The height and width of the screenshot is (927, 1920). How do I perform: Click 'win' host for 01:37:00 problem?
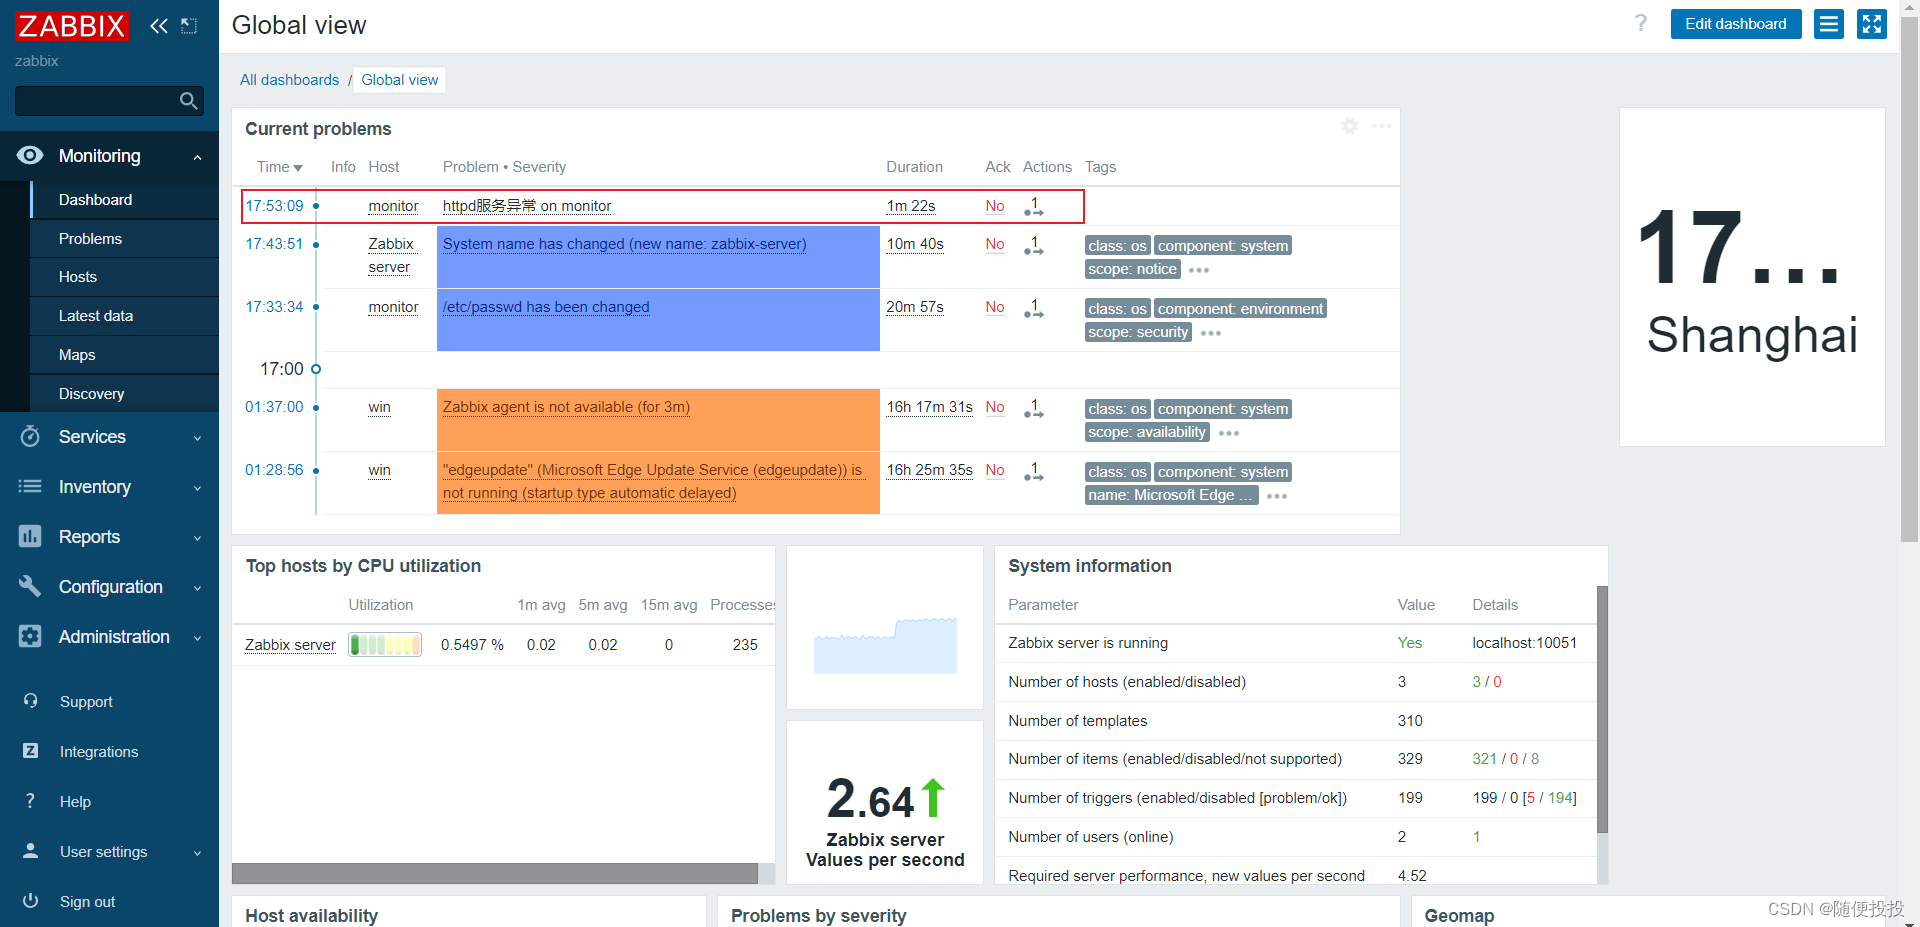point(379,407)
